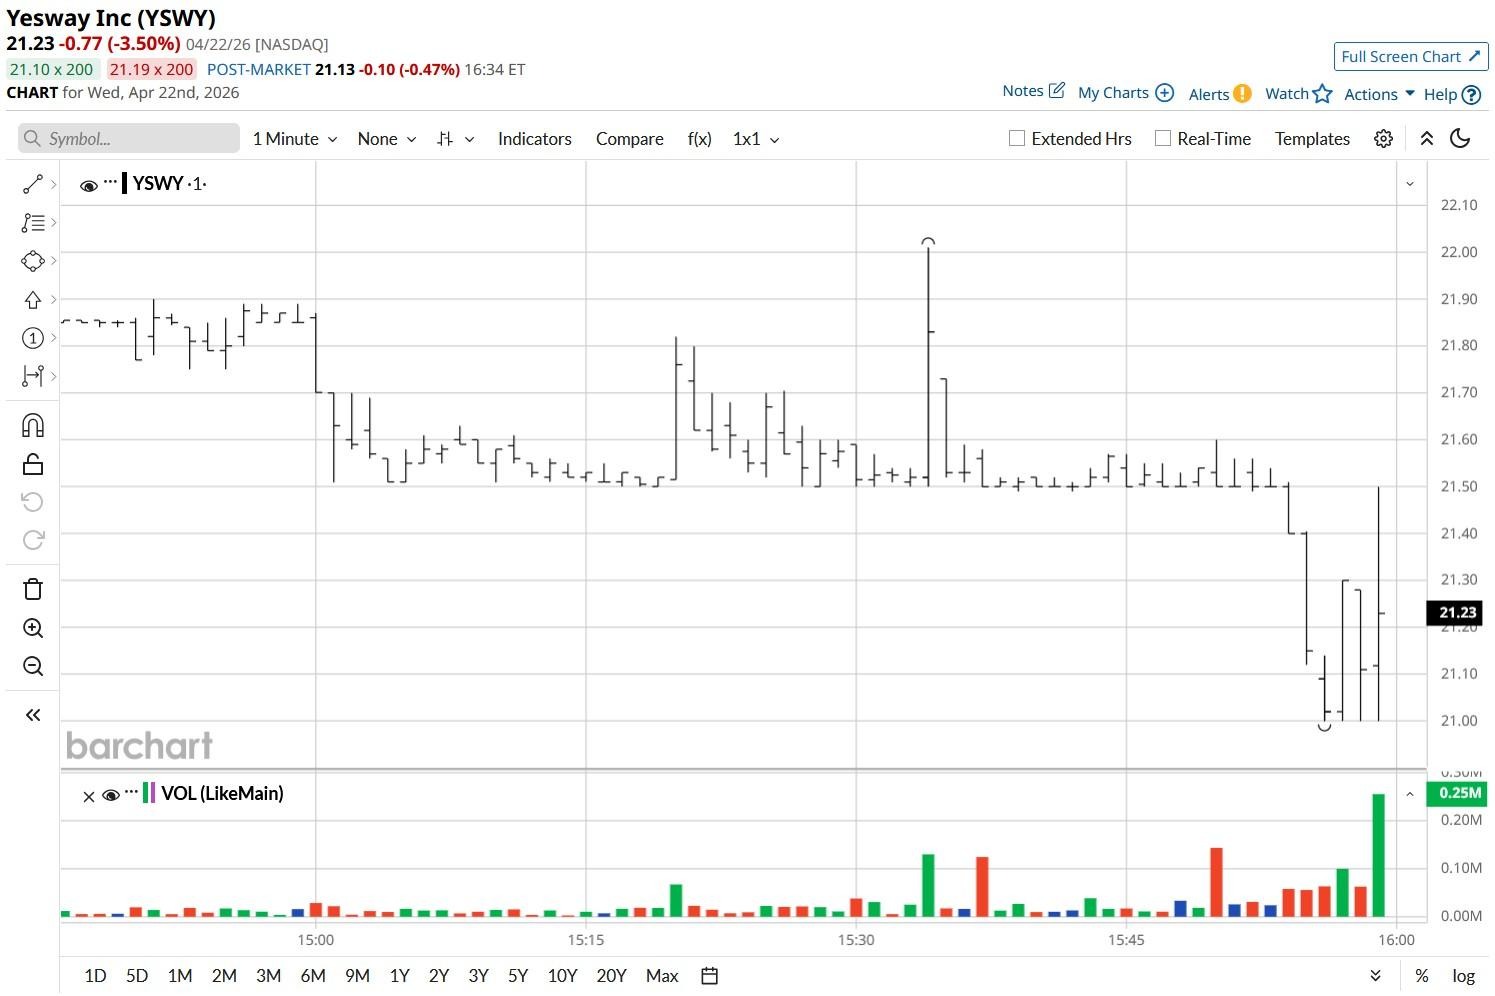The width and height of the screenshot is (1495, 996).
Task: Add to My Charts
Action: [x=1126, y=93]
